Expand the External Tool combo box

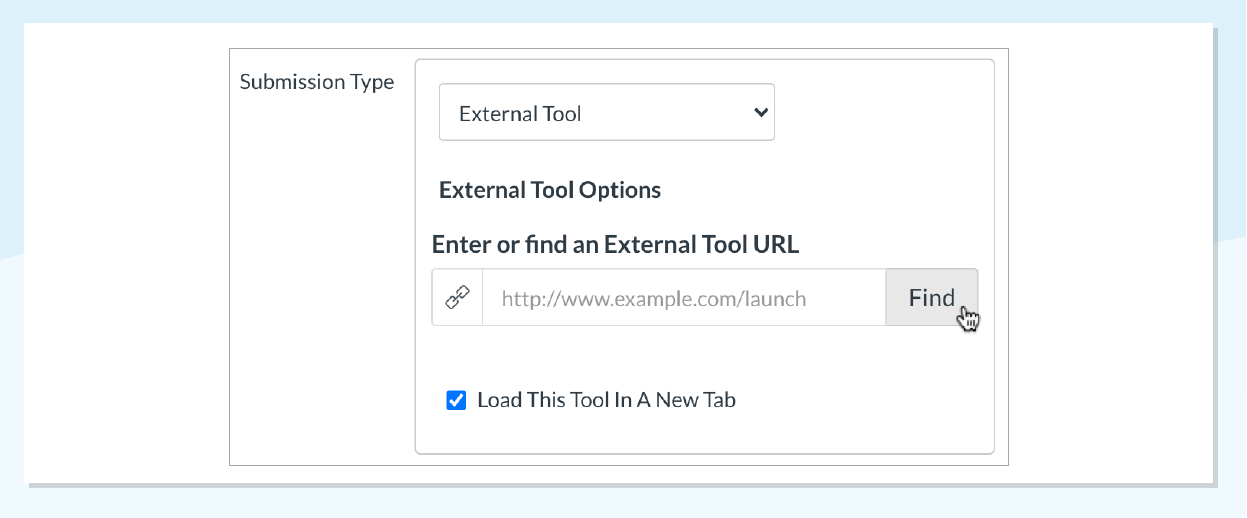(607, 112)
